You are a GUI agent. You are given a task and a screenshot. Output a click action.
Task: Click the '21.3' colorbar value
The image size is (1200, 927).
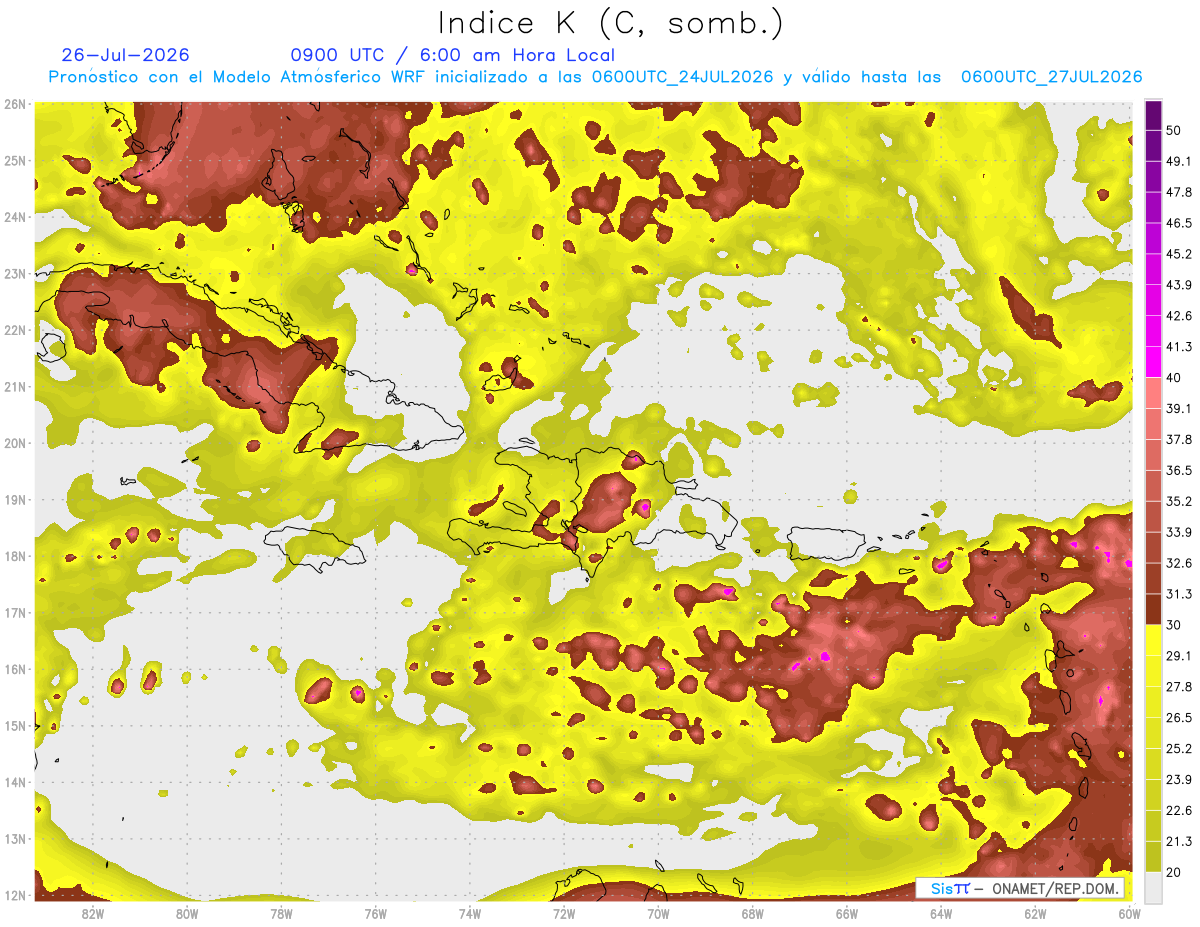[x=1178, y=842]
